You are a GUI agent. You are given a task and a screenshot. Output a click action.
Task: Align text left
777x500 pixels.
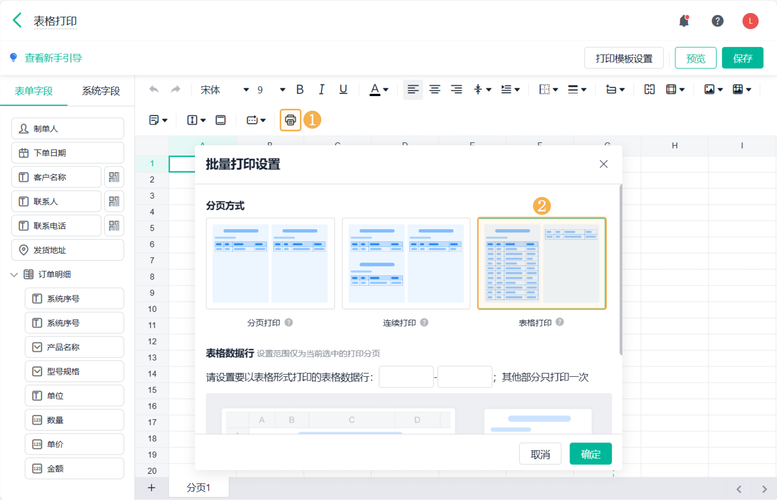point(413,89)
